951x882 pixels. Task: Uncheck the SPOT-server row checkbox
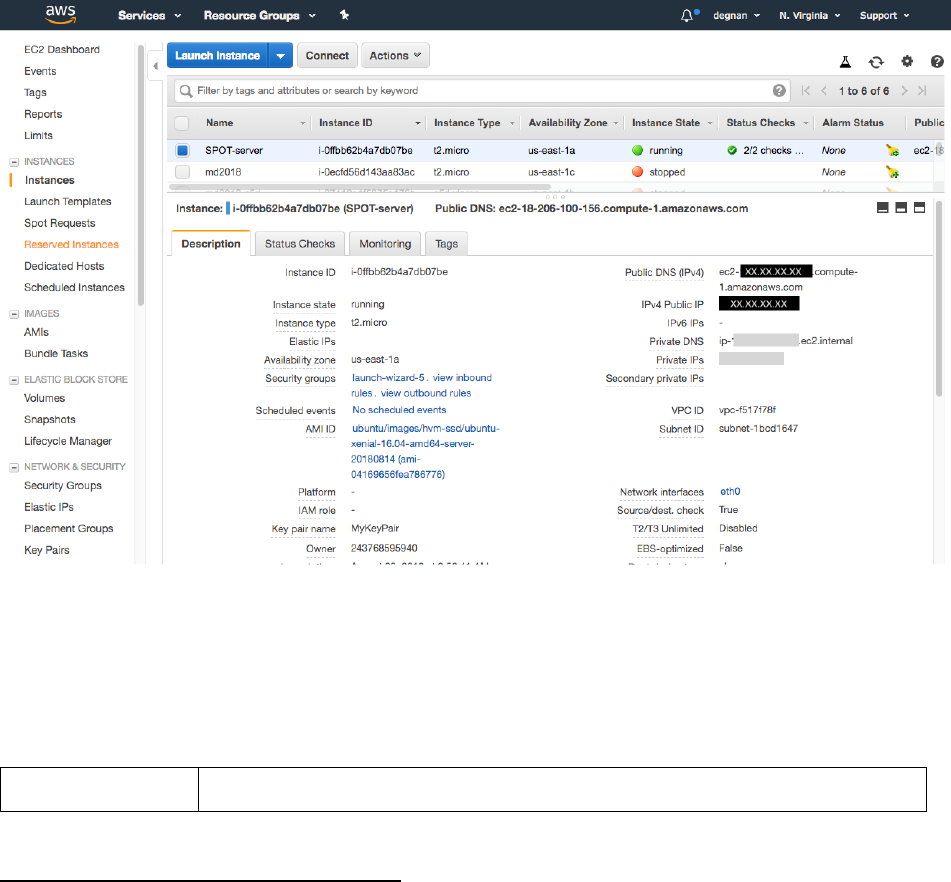182,150
